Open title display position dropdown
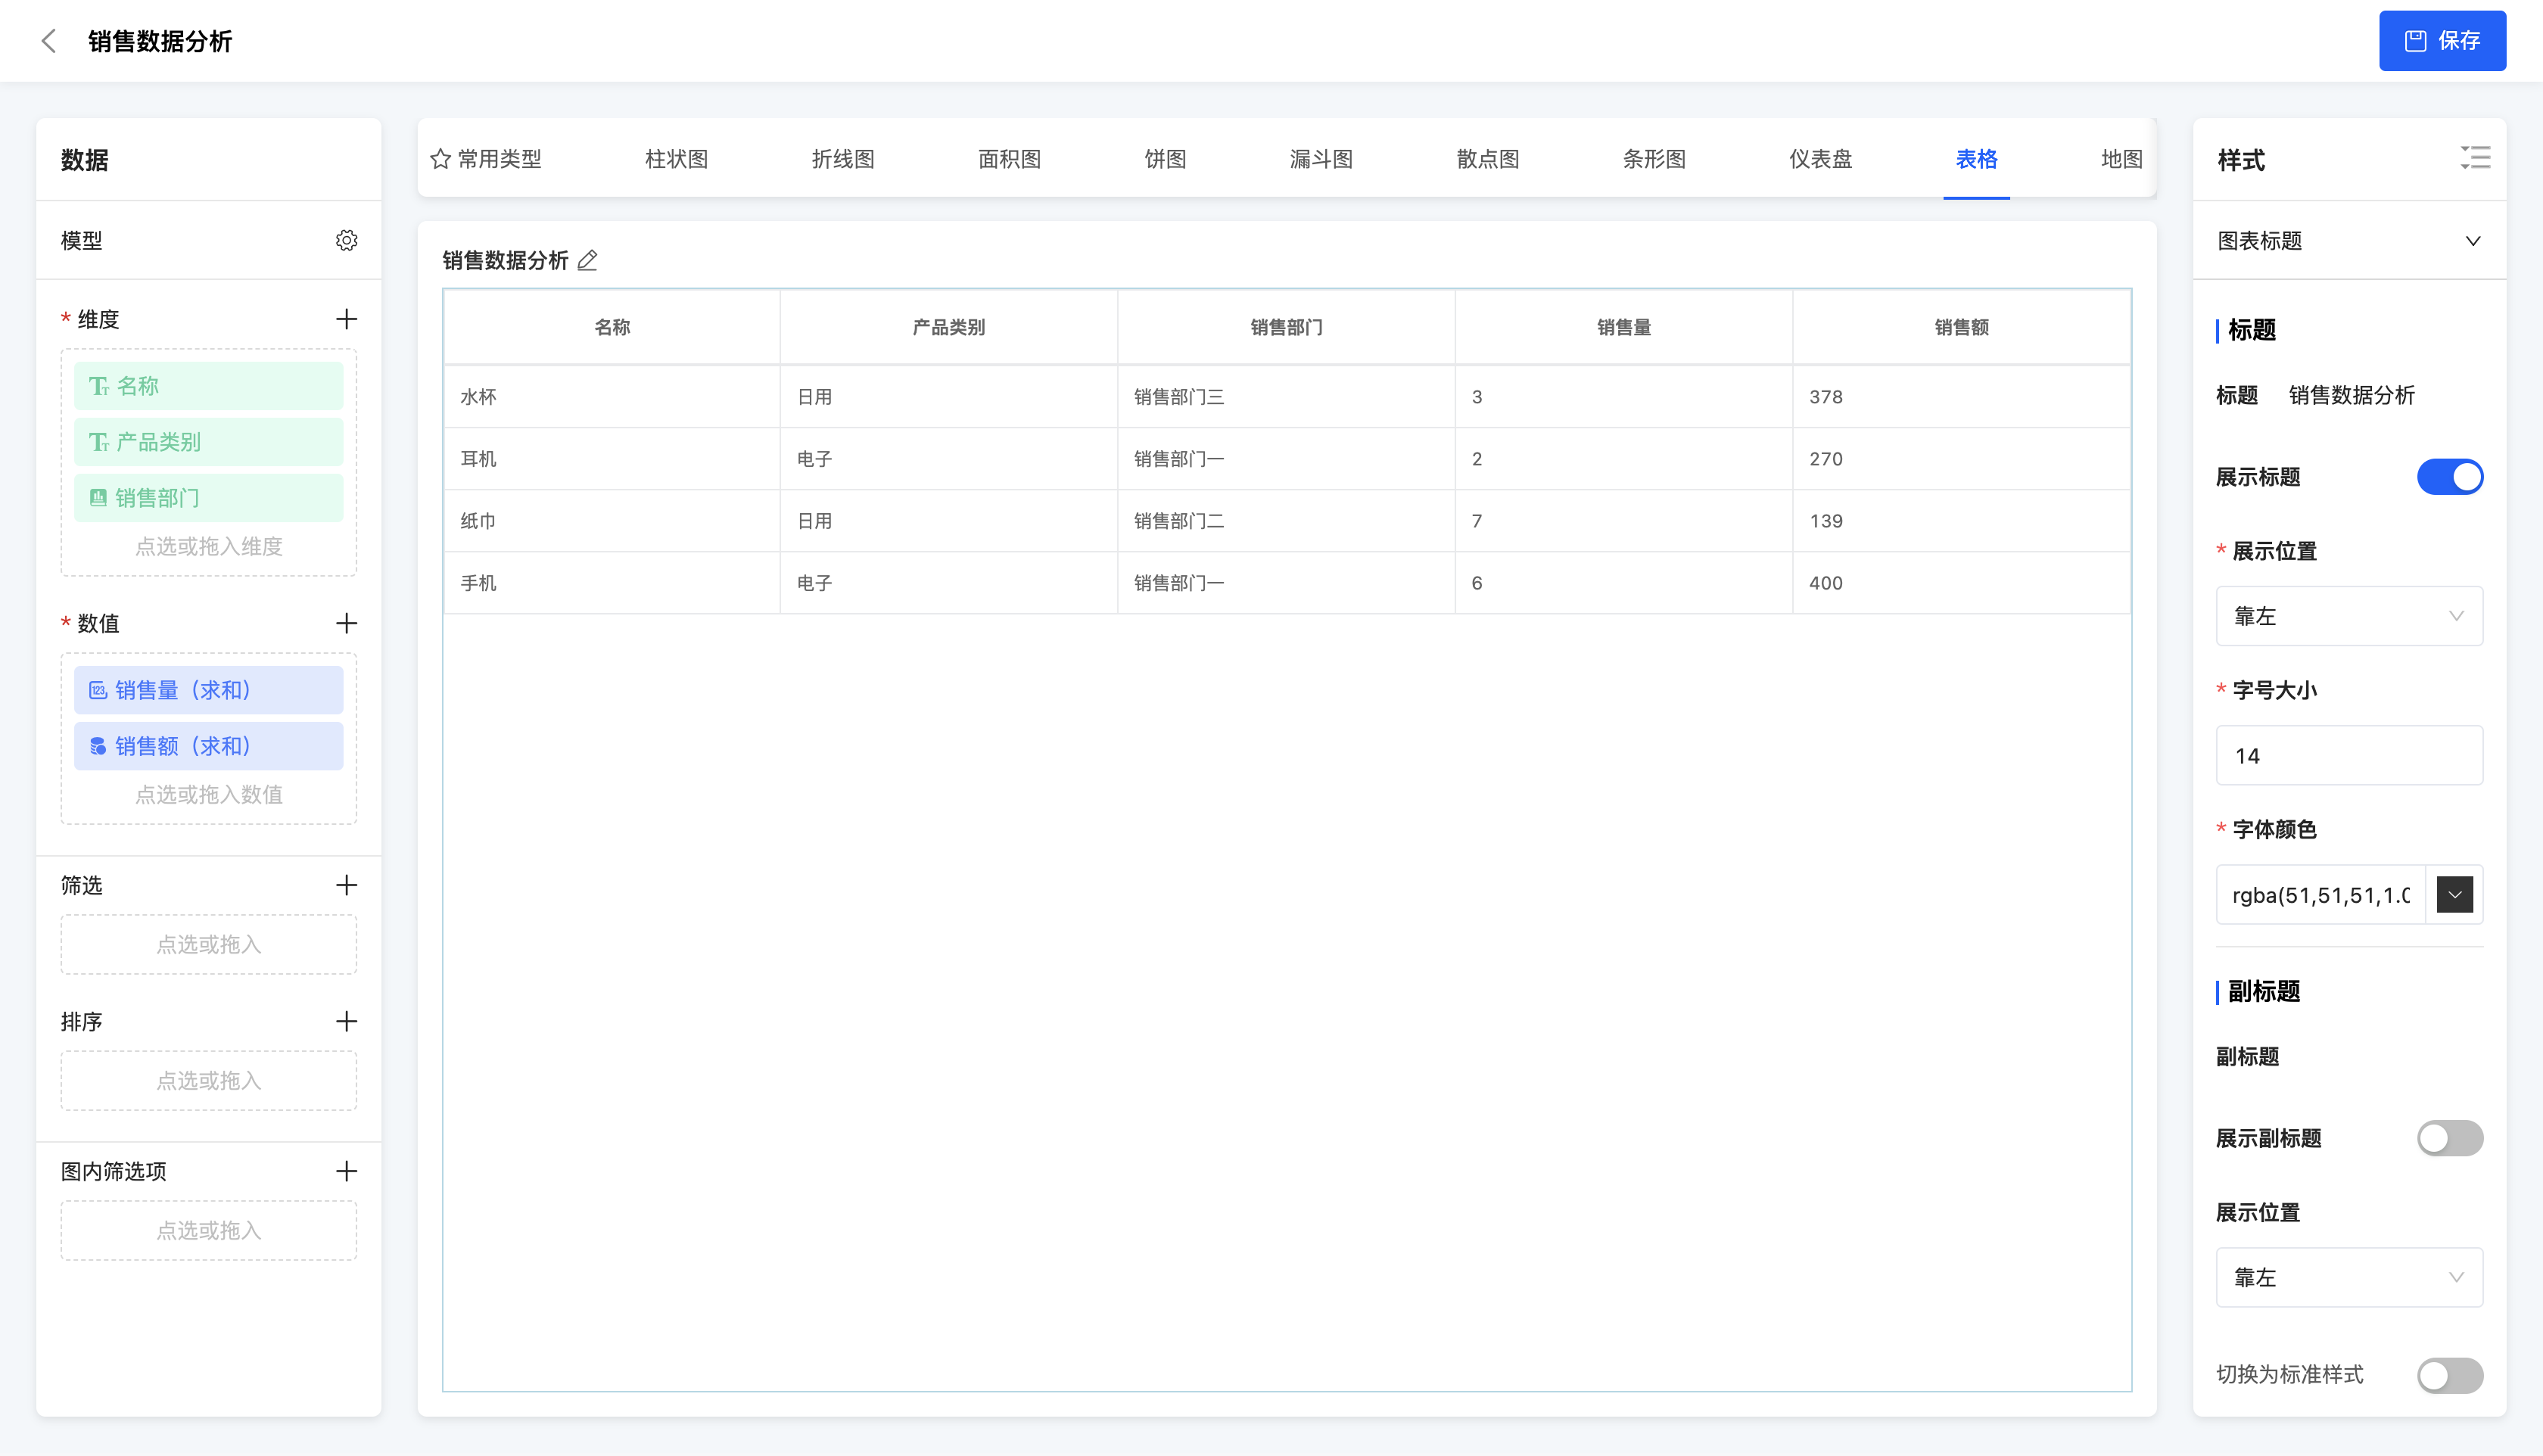The height and width of the screenshot is (1456, 2543). 2348,616
